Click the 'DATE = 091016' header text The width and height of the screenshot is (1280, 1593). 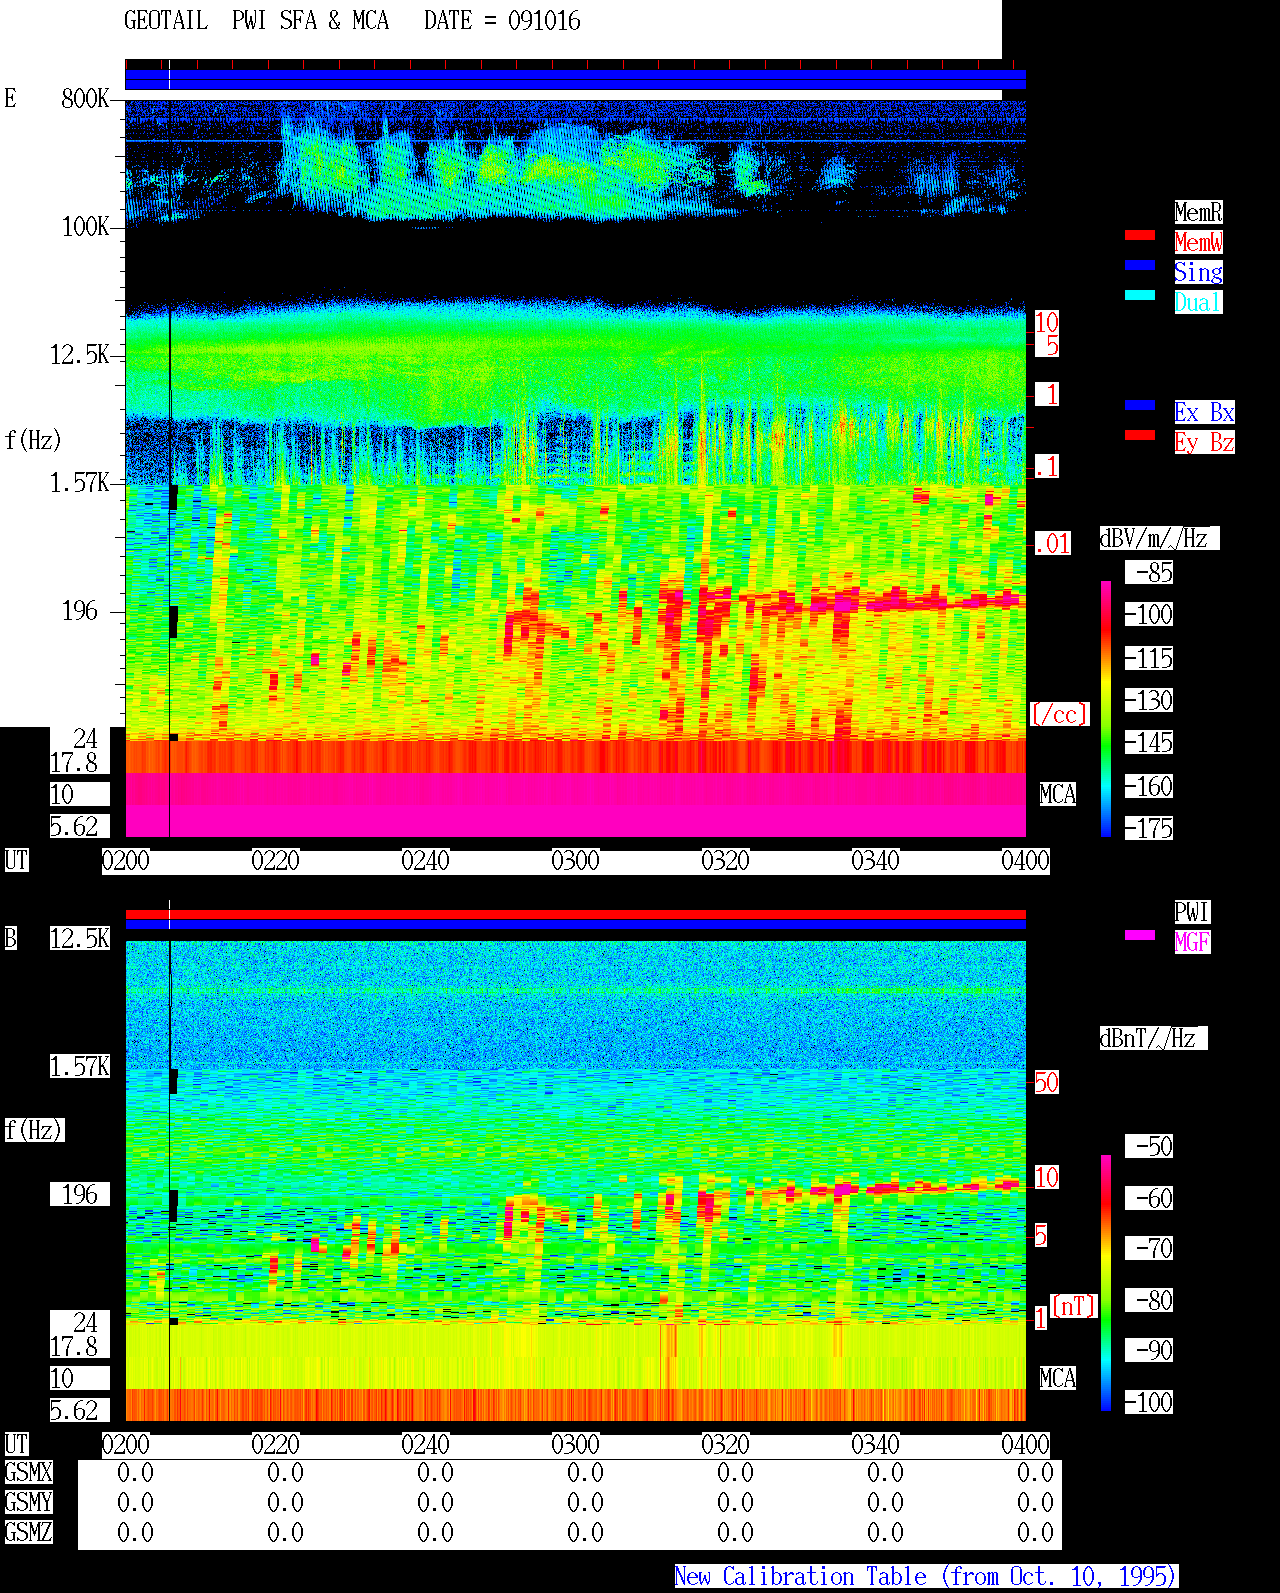click(502, 21)
